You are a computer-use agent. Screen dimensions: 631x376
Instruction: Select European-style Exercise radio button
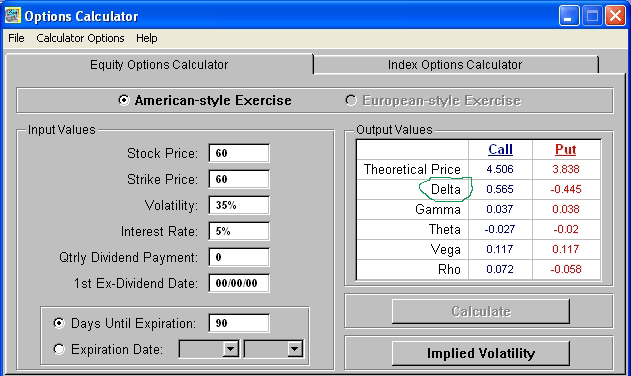(x=351, y=100)
